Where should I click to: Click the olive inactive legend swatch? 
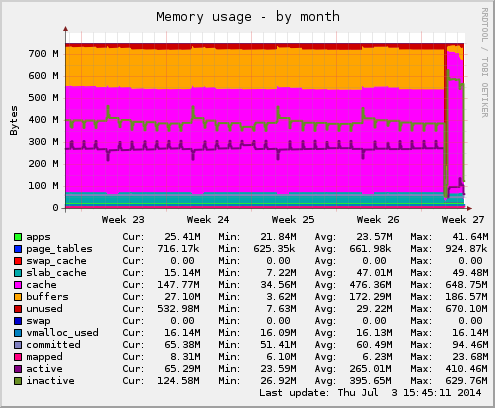point(18,381)
